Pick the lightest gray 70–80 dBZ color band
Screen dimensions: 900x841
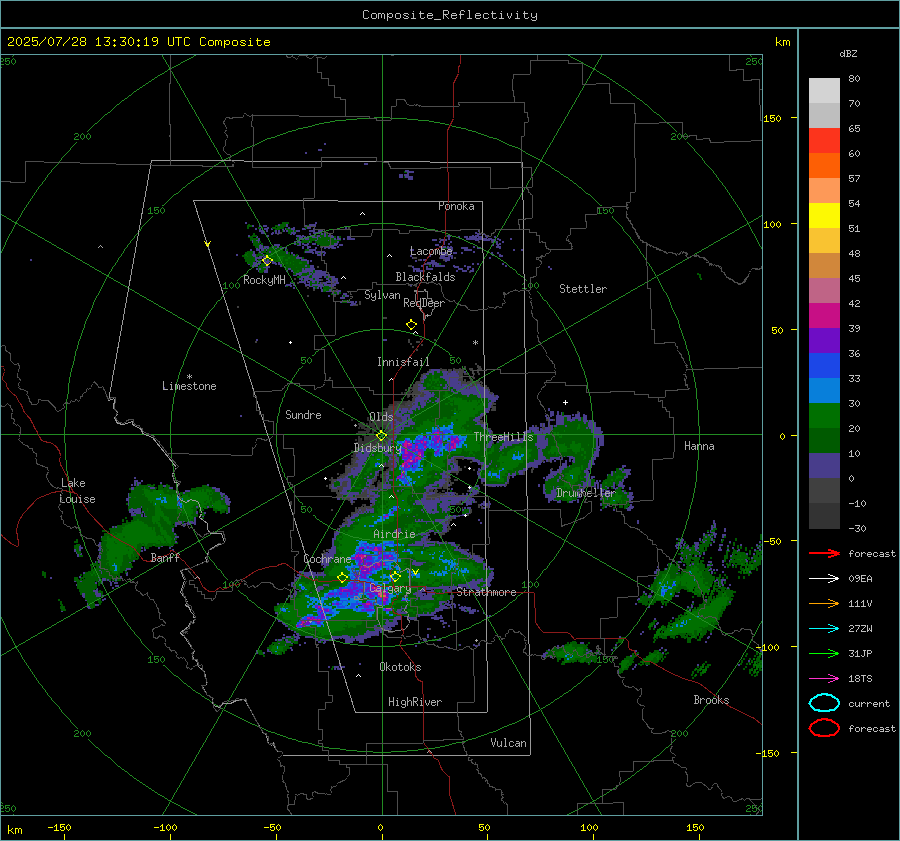click(x=824, y=91)
